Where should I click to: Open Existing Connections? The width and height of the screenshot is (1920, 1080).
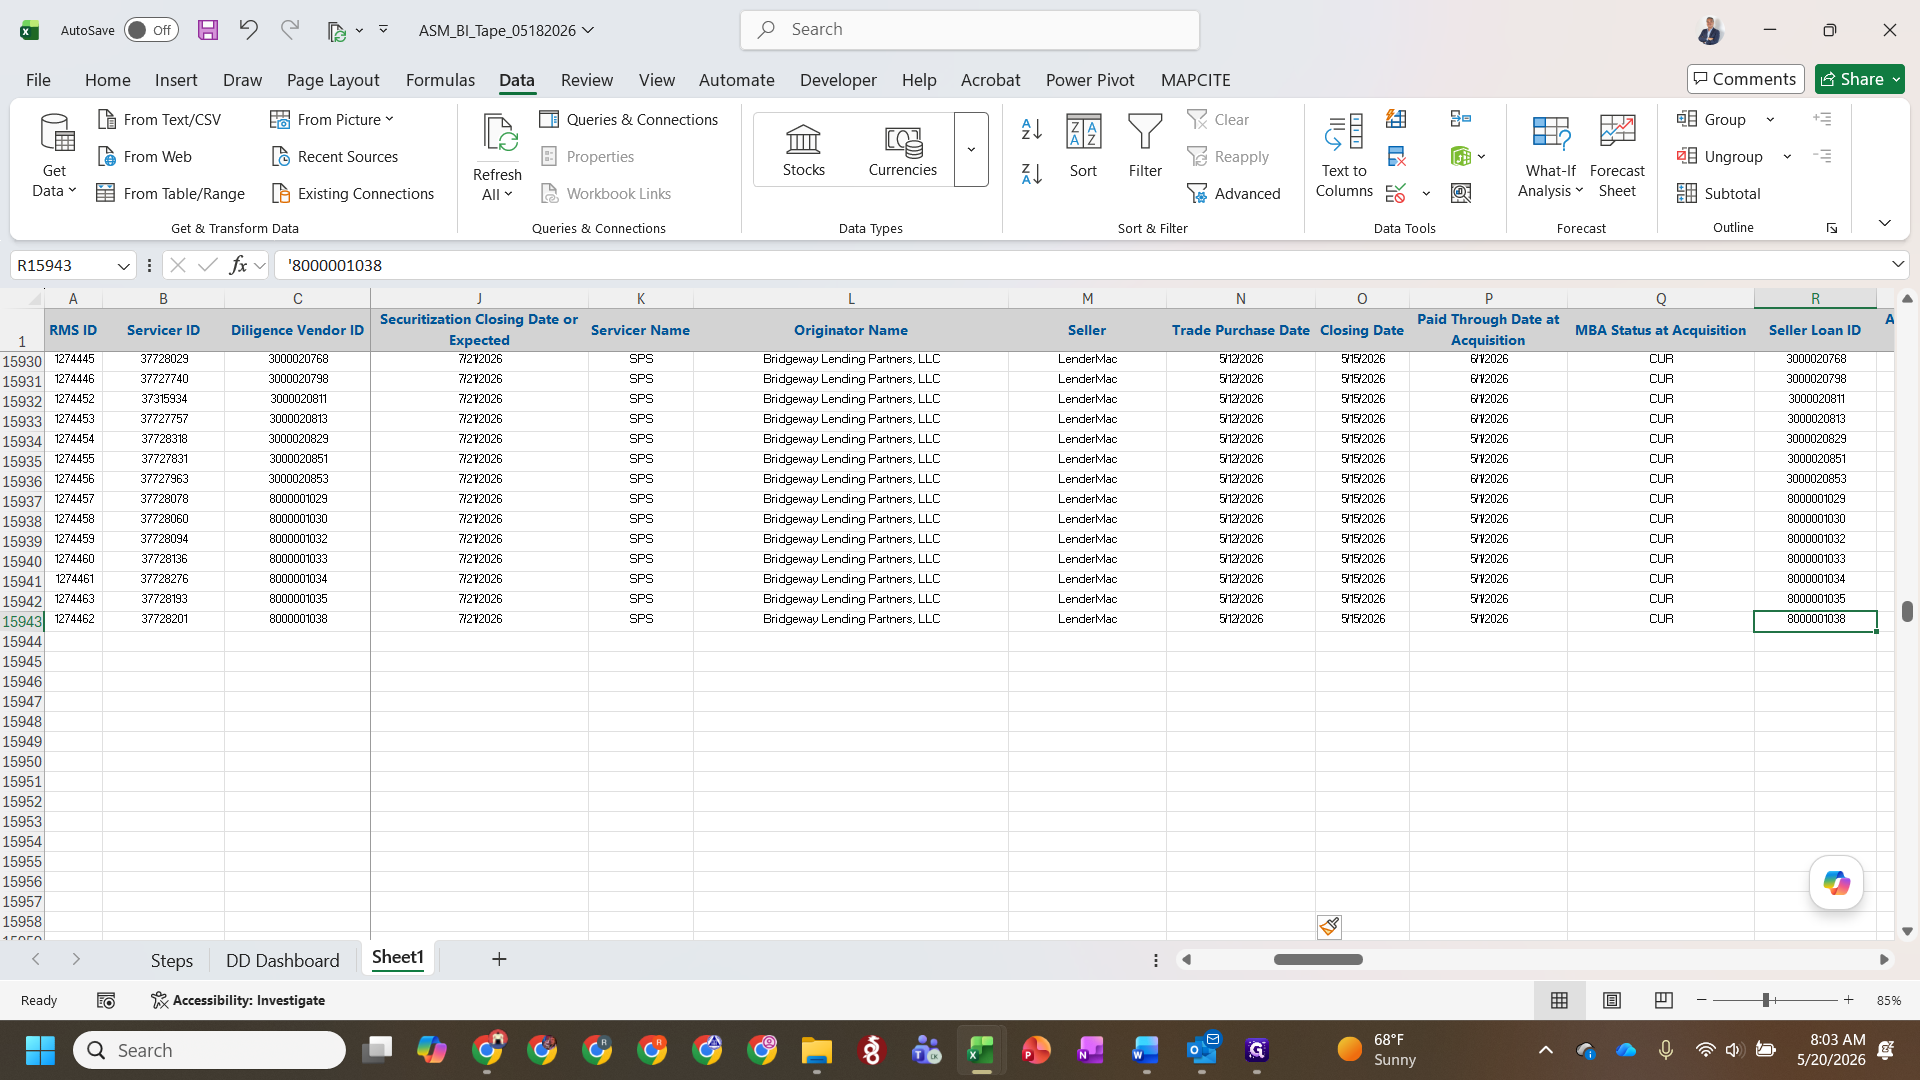tap(353, 193)
